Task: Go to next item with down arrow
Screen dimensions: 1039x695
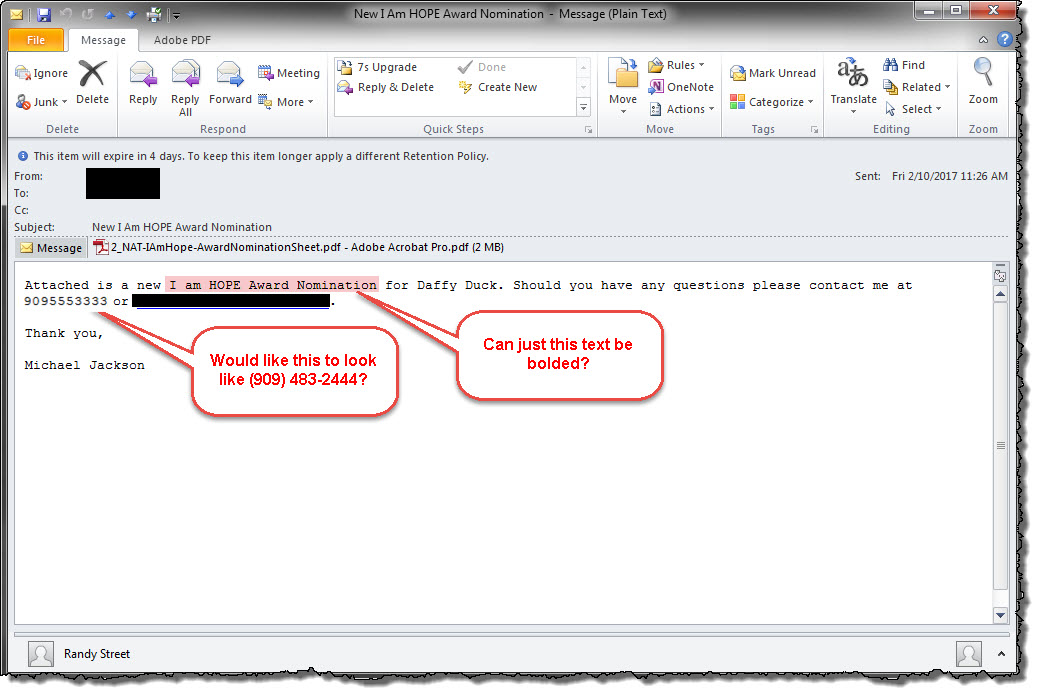Action: point(131,14)
